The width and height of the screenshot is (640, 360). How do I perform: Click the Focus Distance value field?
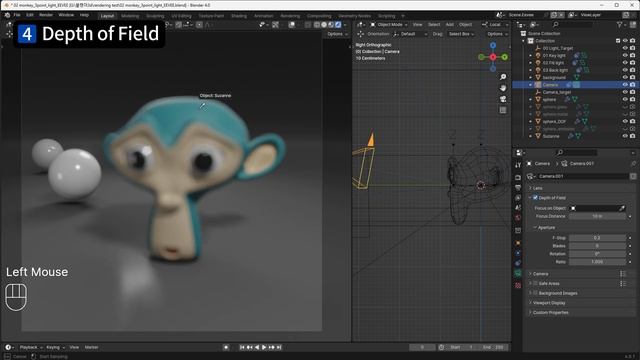coord(597,216)
